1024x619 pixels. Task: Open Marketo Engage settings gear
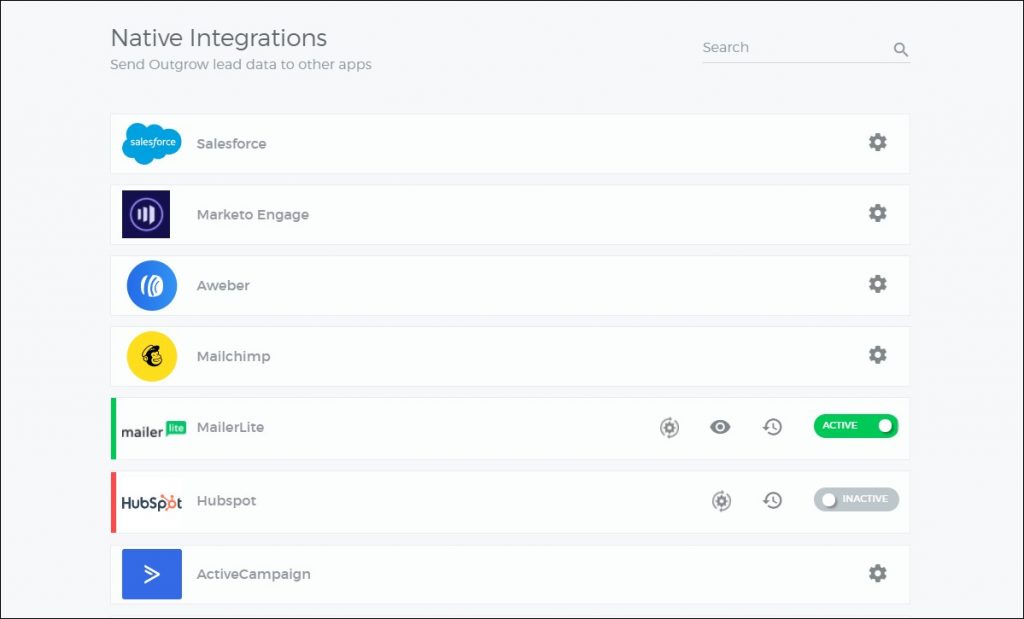[877, 213]
